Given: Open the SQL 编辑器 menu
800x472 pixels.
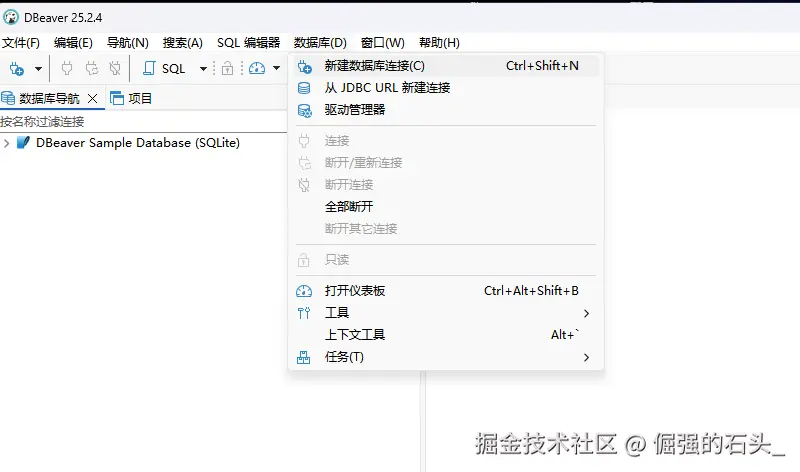Looking at the screenshot, I should [x=248, y=42].
